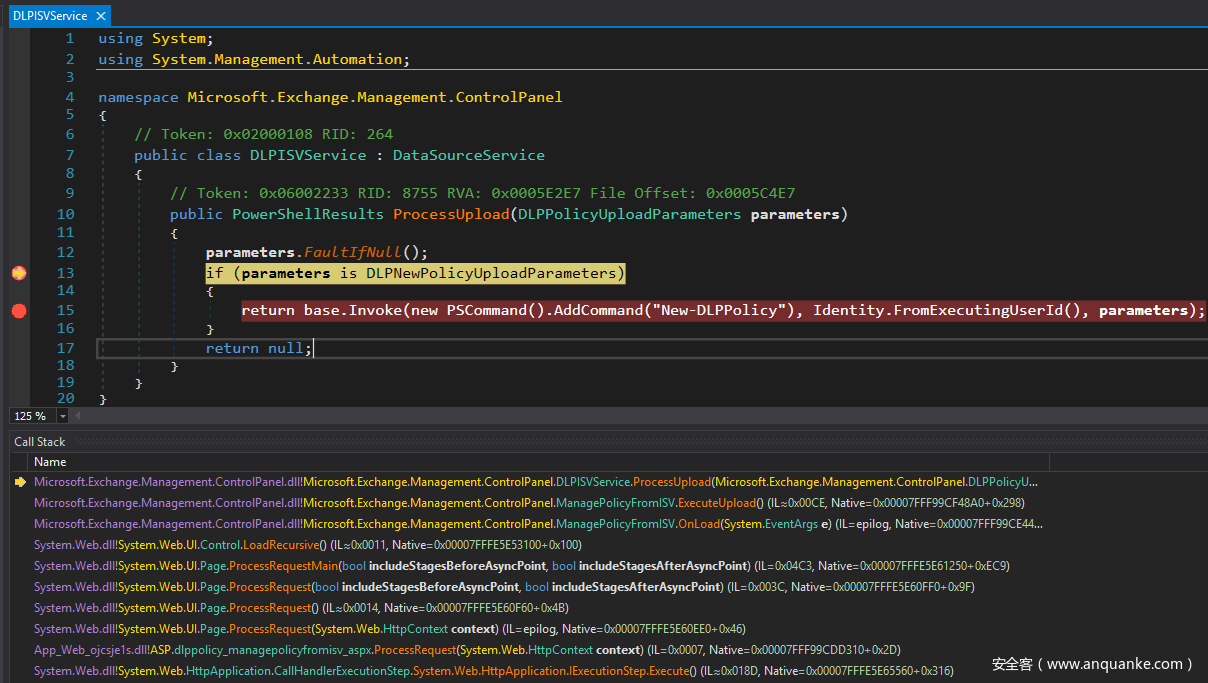Close the DLPISVService tab
1208x683 pixels.
coord(101,16)
